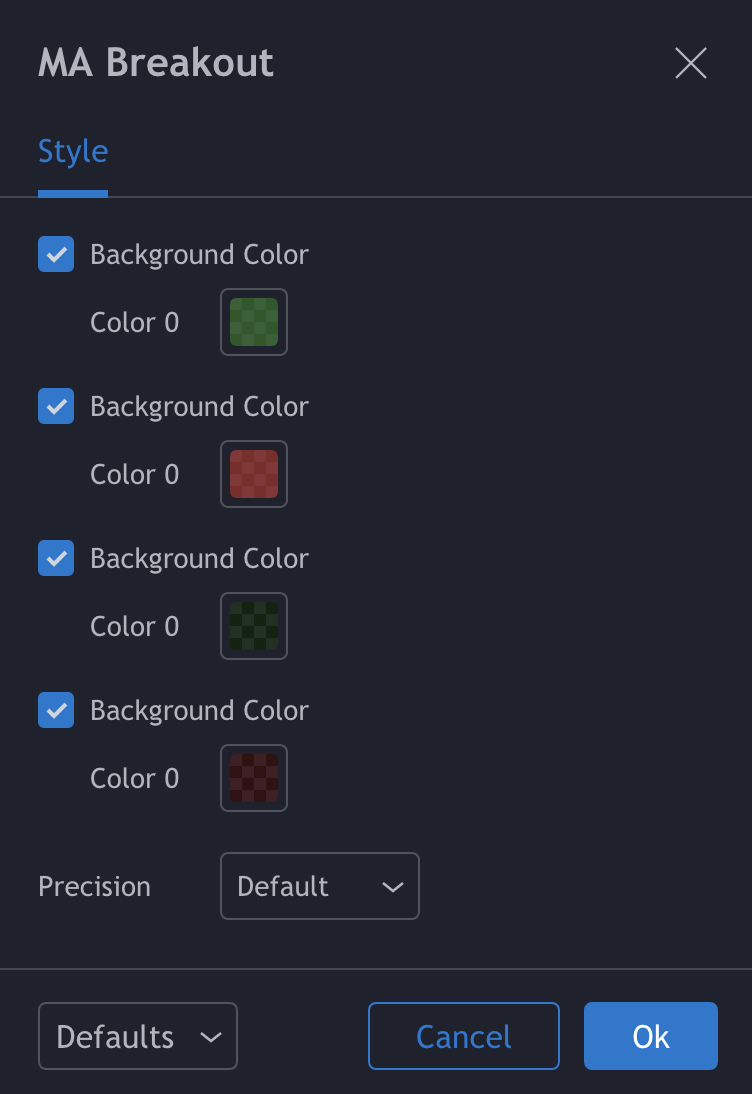Expand the Precision dropdown set to Default
The image size is (752, 1094).
(x=320, y=886)
